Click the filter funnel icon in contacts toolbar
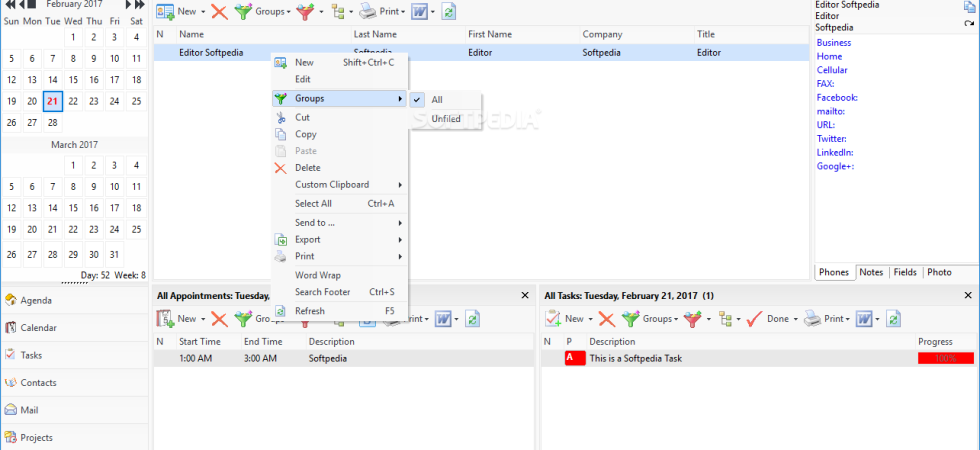 305,11
